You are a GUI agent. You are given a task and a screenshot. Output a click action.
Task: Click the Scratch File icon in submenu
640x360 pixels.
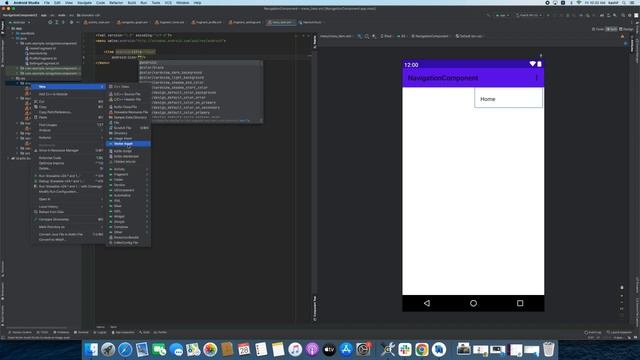click(111, 128)
